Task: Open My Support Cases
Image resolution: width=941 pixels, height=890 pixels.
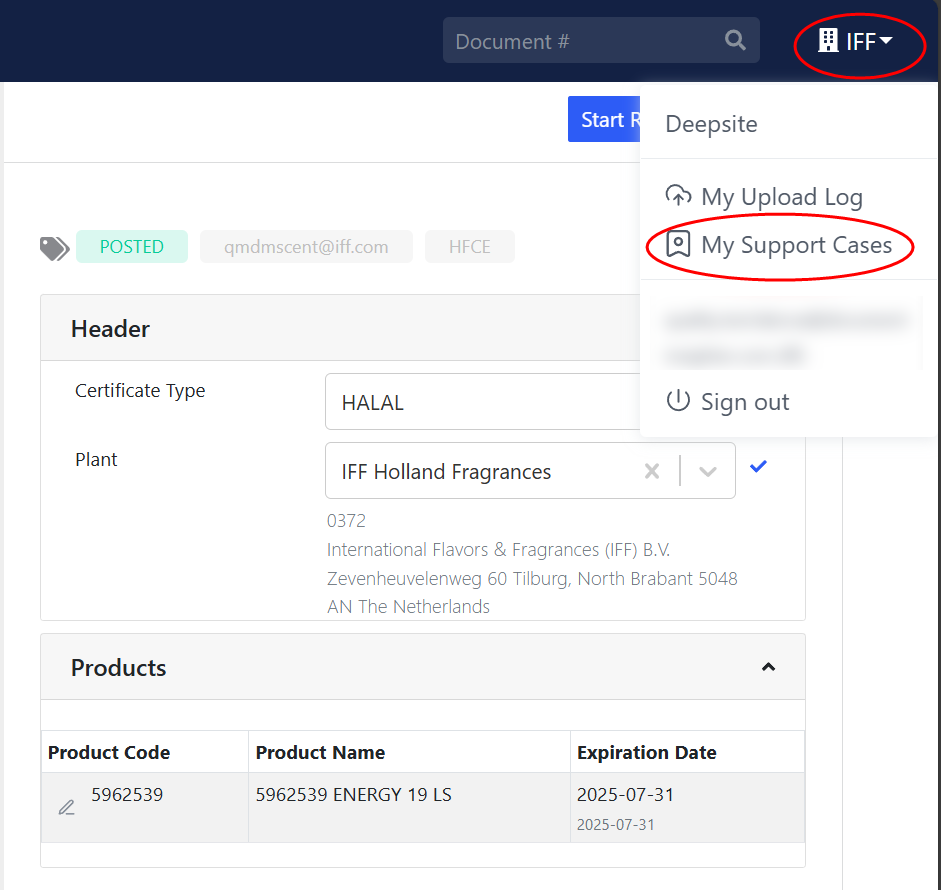Action: (x=795, y=245)
